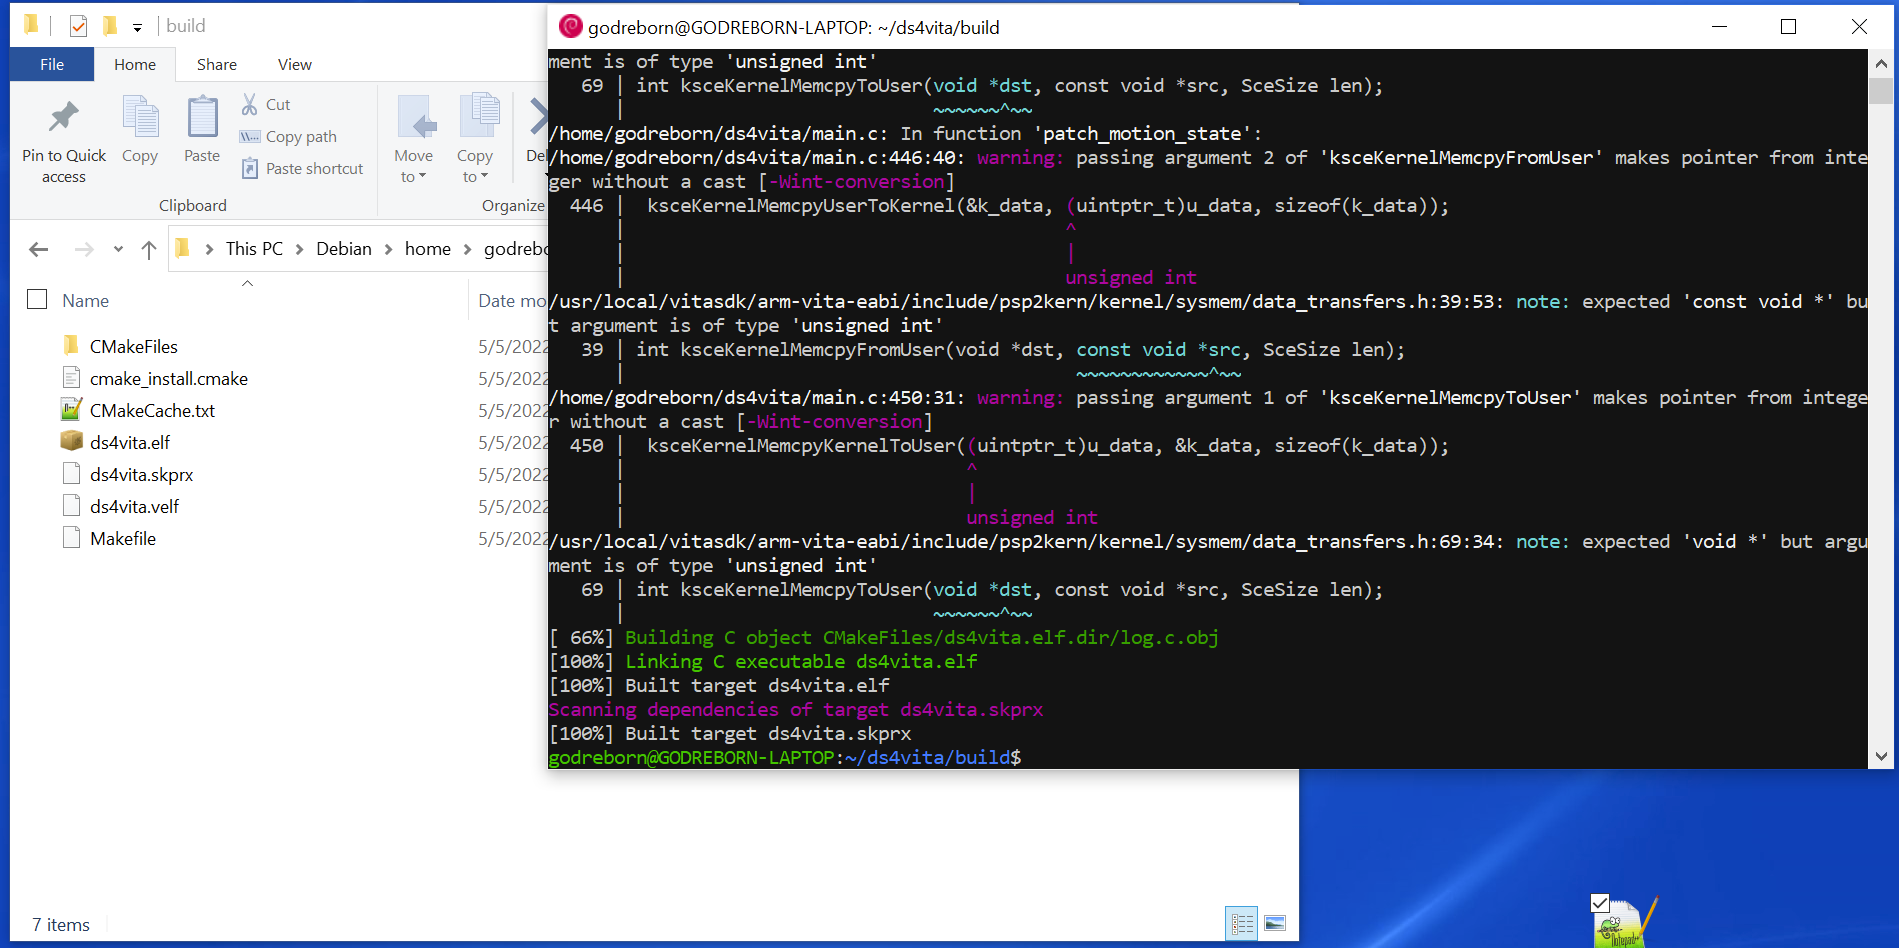The width and height of the screenshot is (1899, 948).
Task: Open the File ribbon tab
Action: point(52,64)
